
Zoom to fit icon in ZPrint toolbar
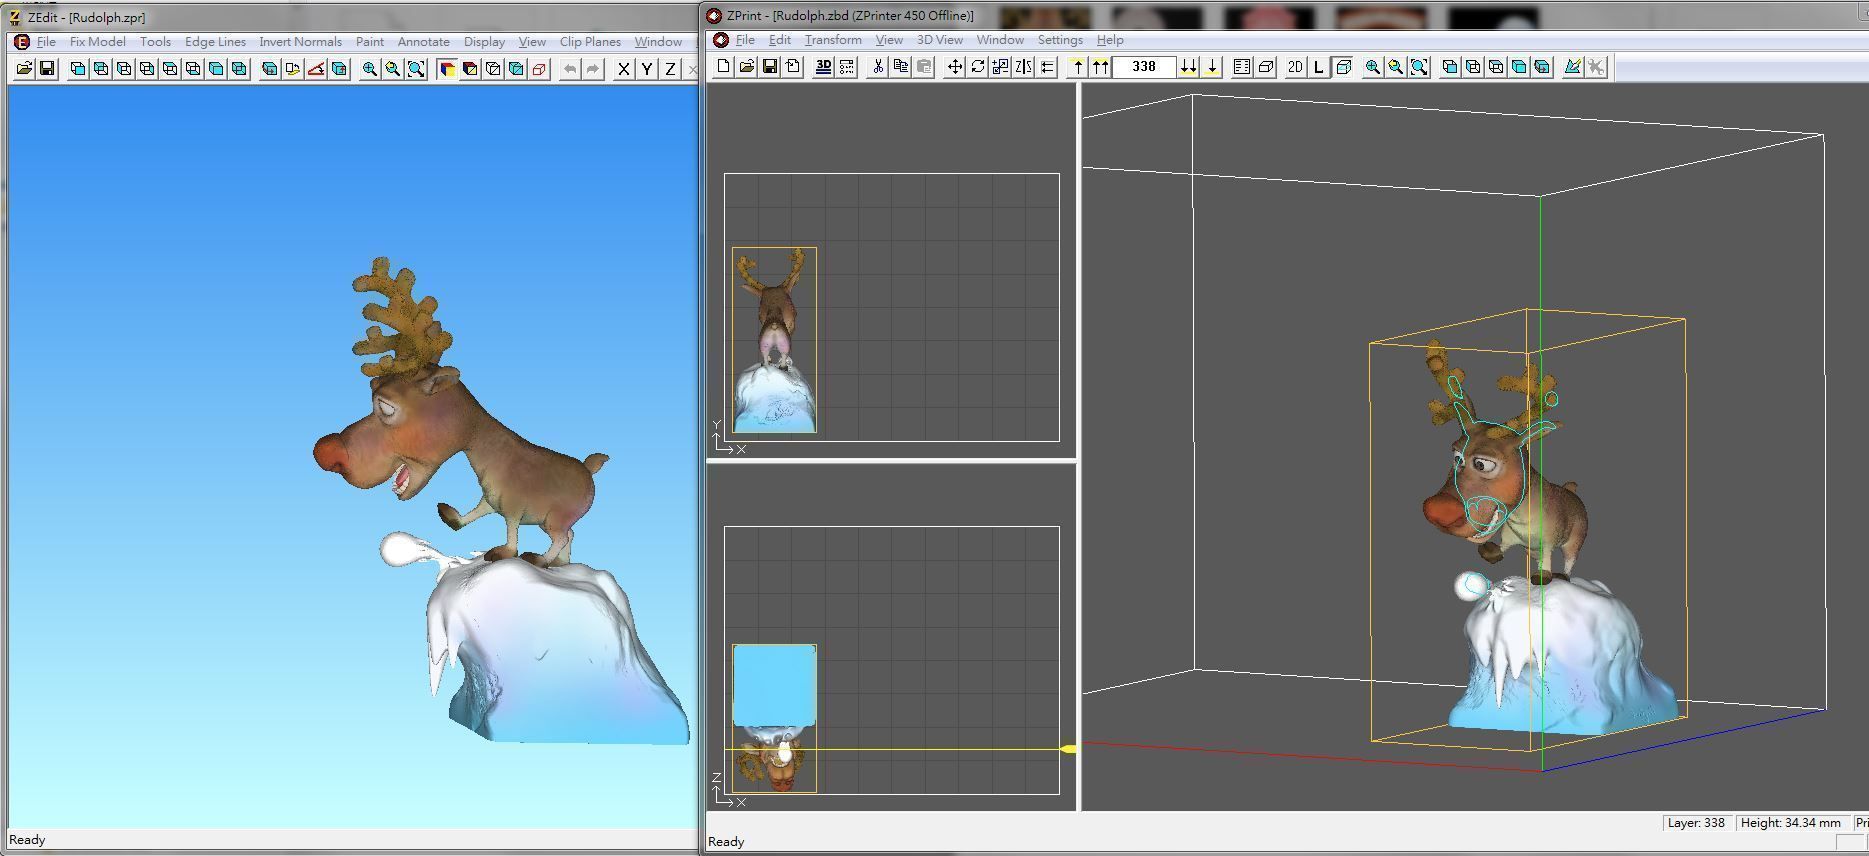pos(1419,67)
